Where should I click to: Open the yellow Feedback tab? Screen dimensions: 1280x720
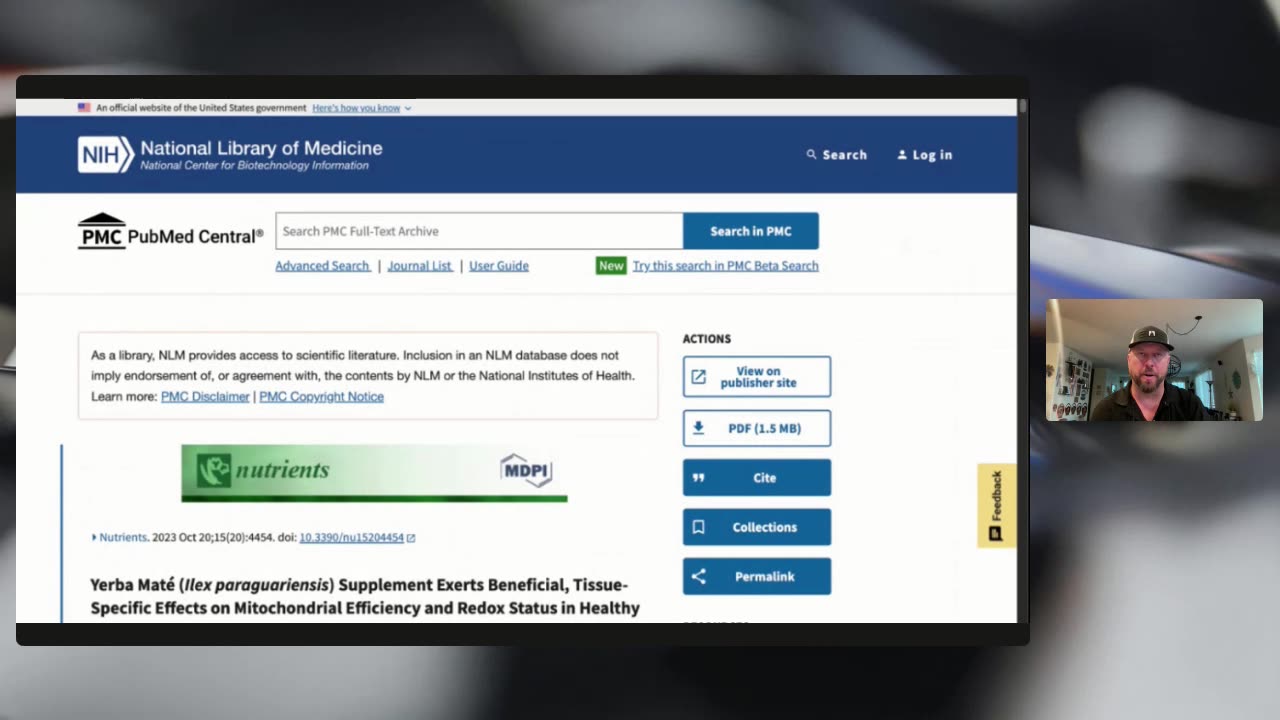click(x=996, y=505)
